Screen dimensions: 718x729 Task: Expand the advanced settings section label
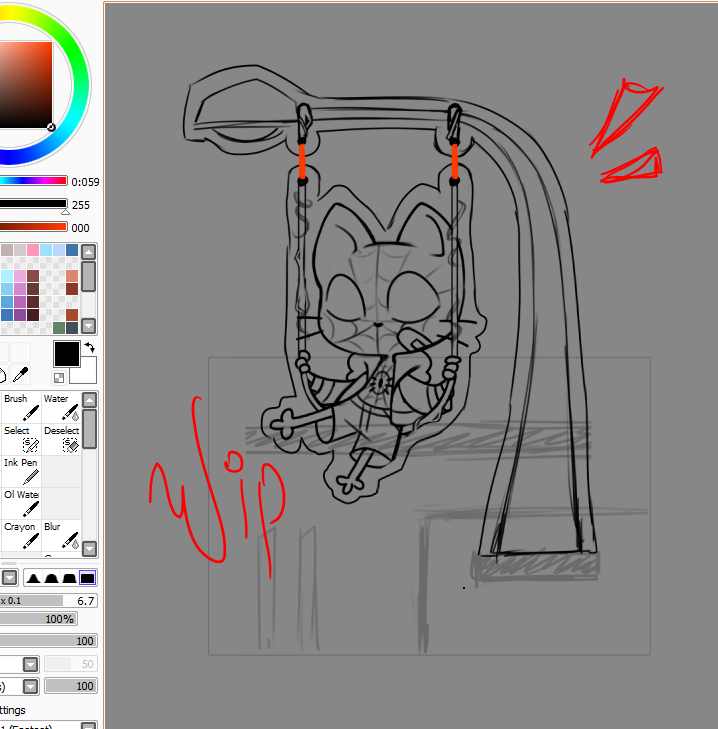pos(13,710)
